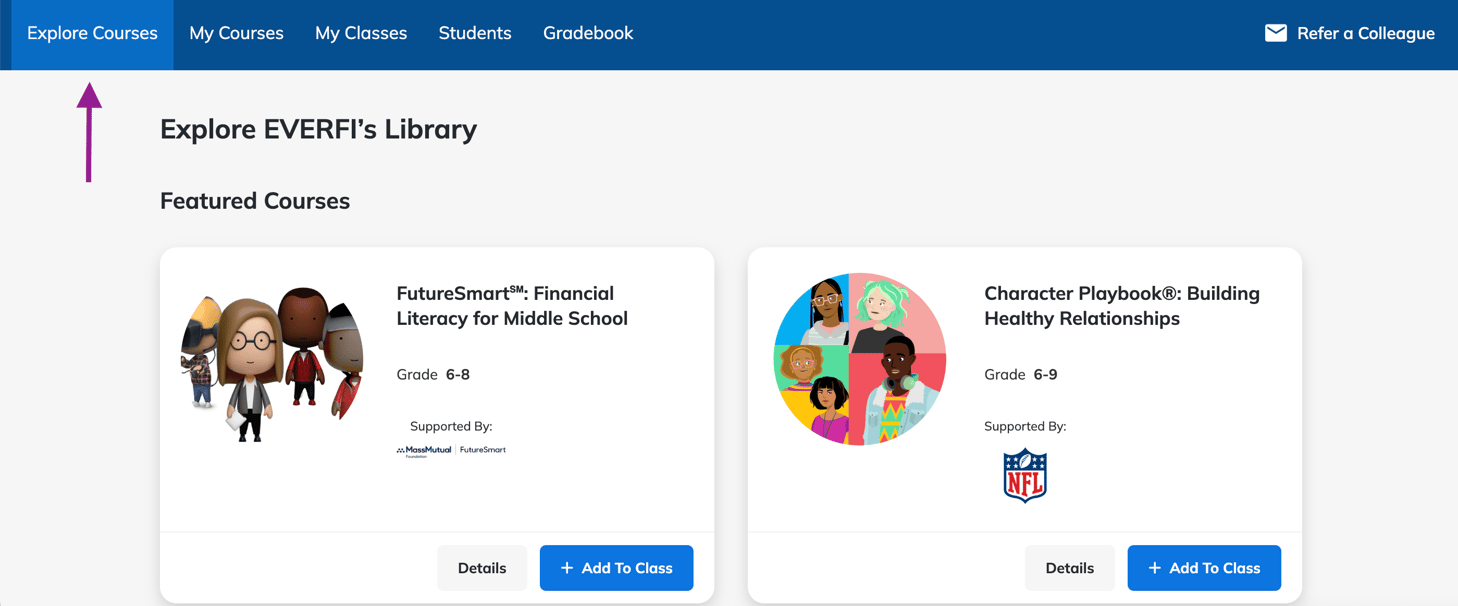This screenshot has width=1458, height=606.
Task: Open the Character Playbook circular thumbnail
Action: pyautogui.click(x=860, y=359)
